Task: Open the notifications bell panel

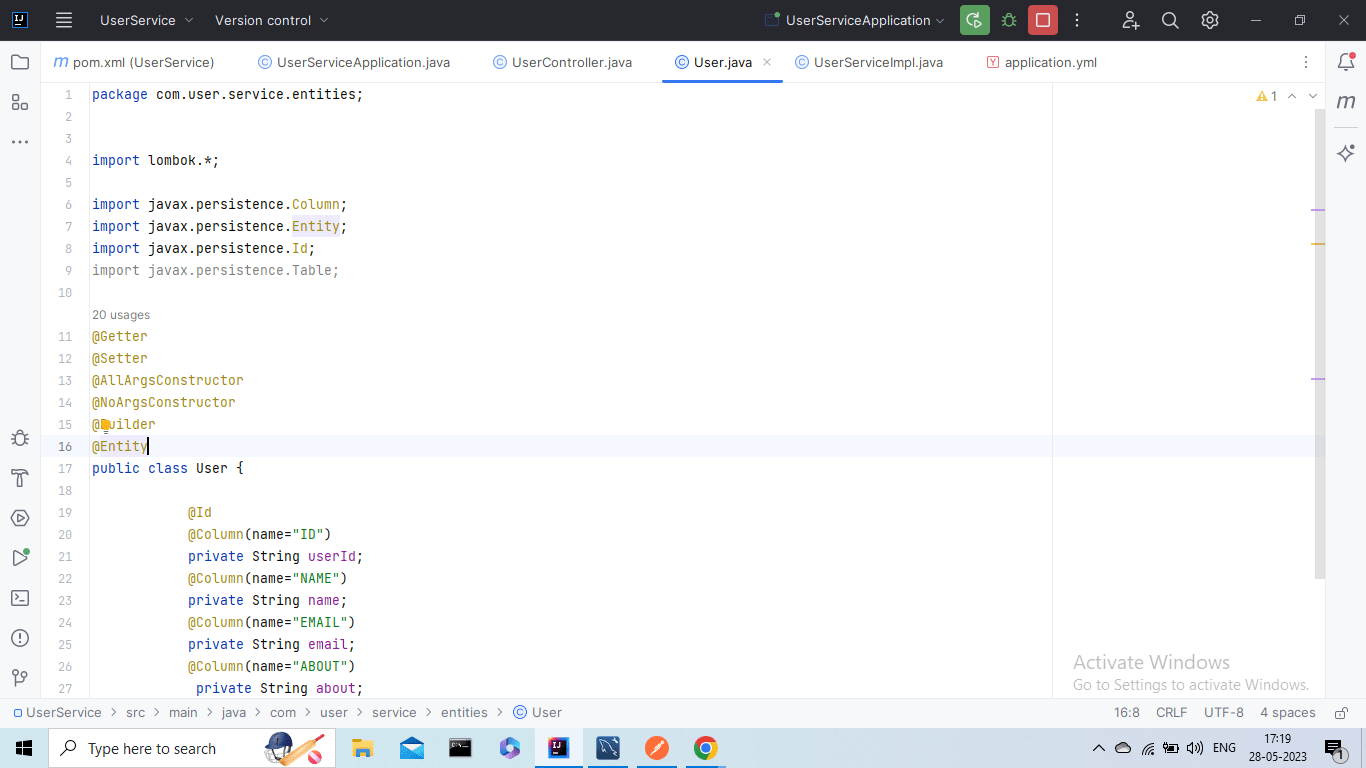Action: (1345, 61)
